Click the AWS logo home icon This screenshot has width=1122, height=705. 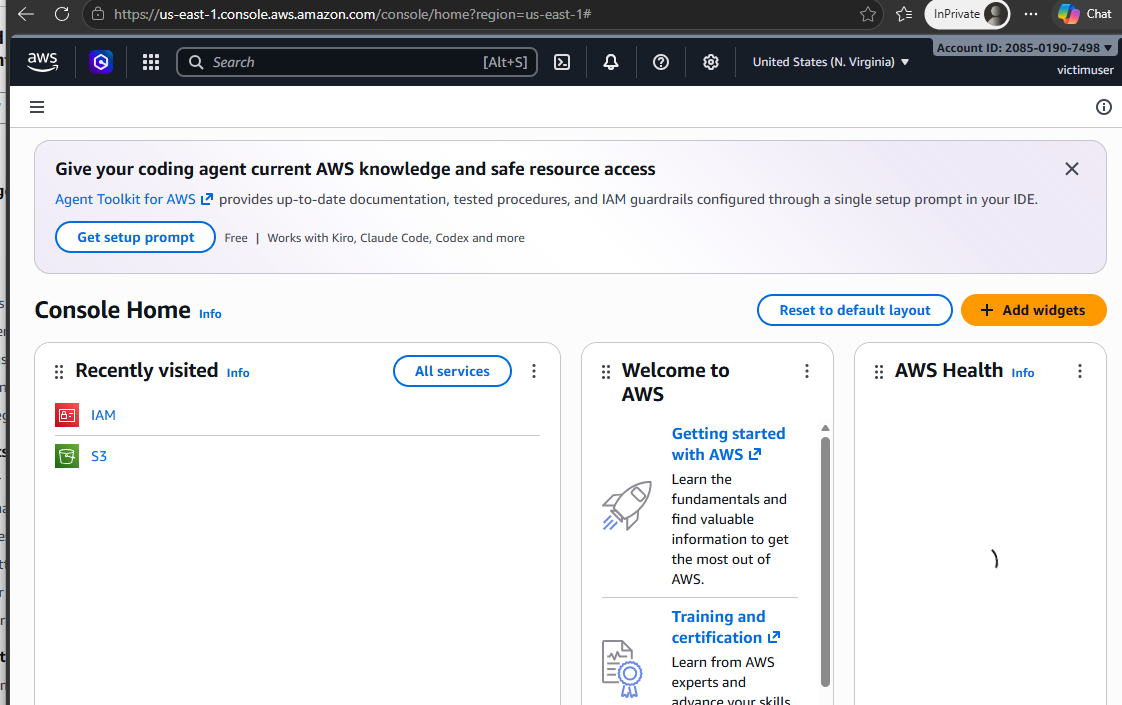point(42,62)
